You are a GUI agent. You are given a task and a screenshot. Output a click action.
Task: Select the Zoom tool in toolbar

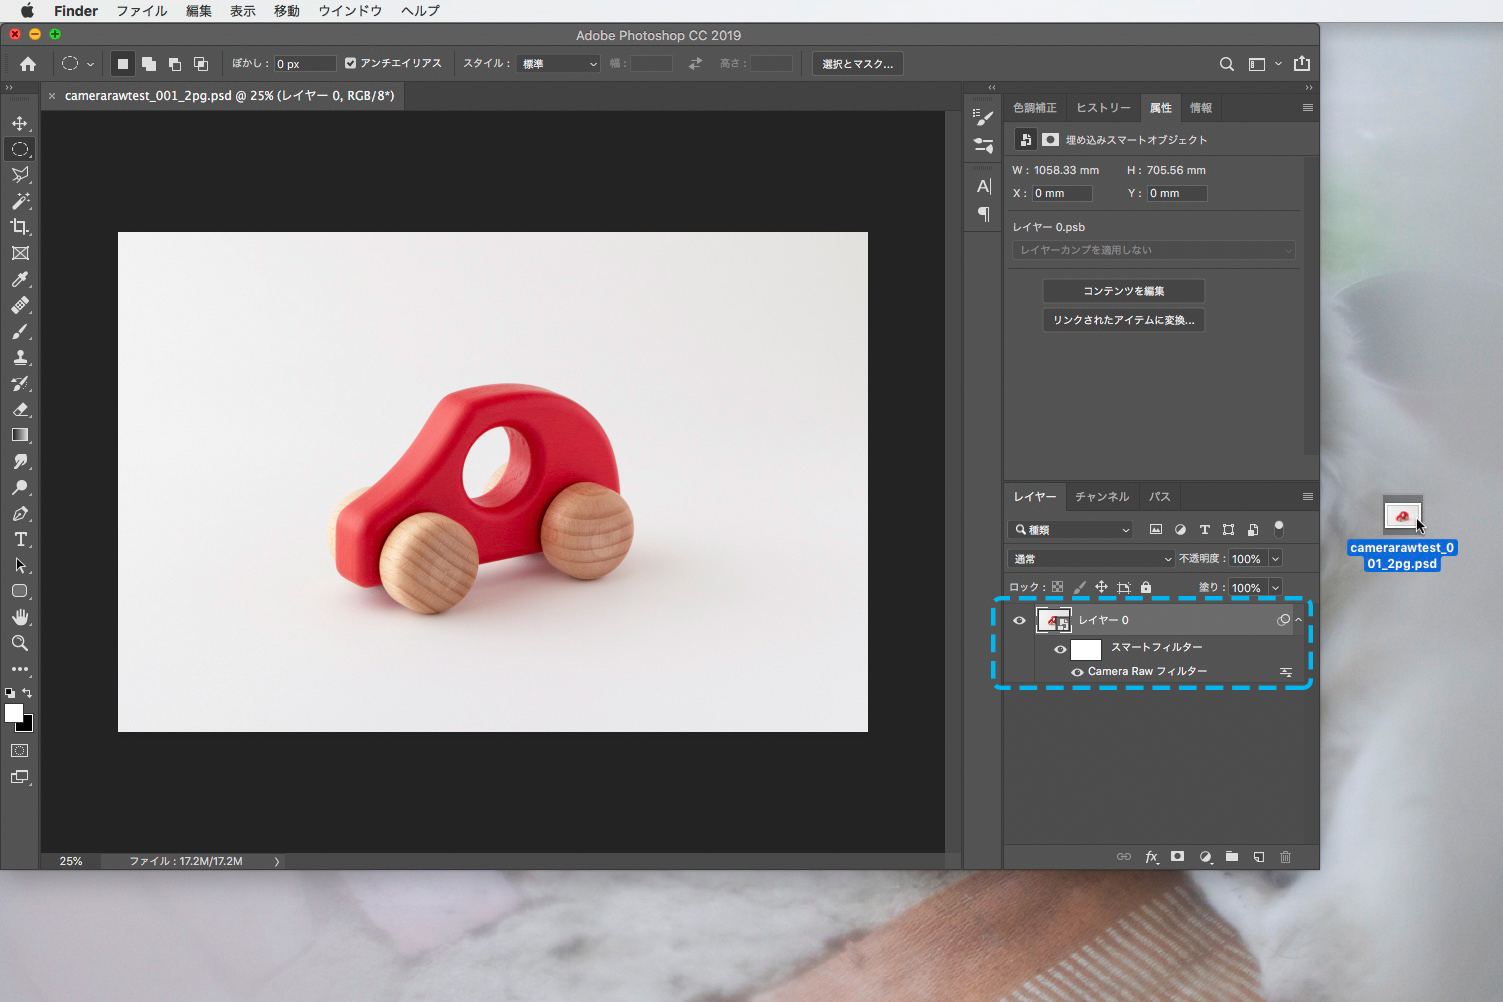click(x=20, y=643)
